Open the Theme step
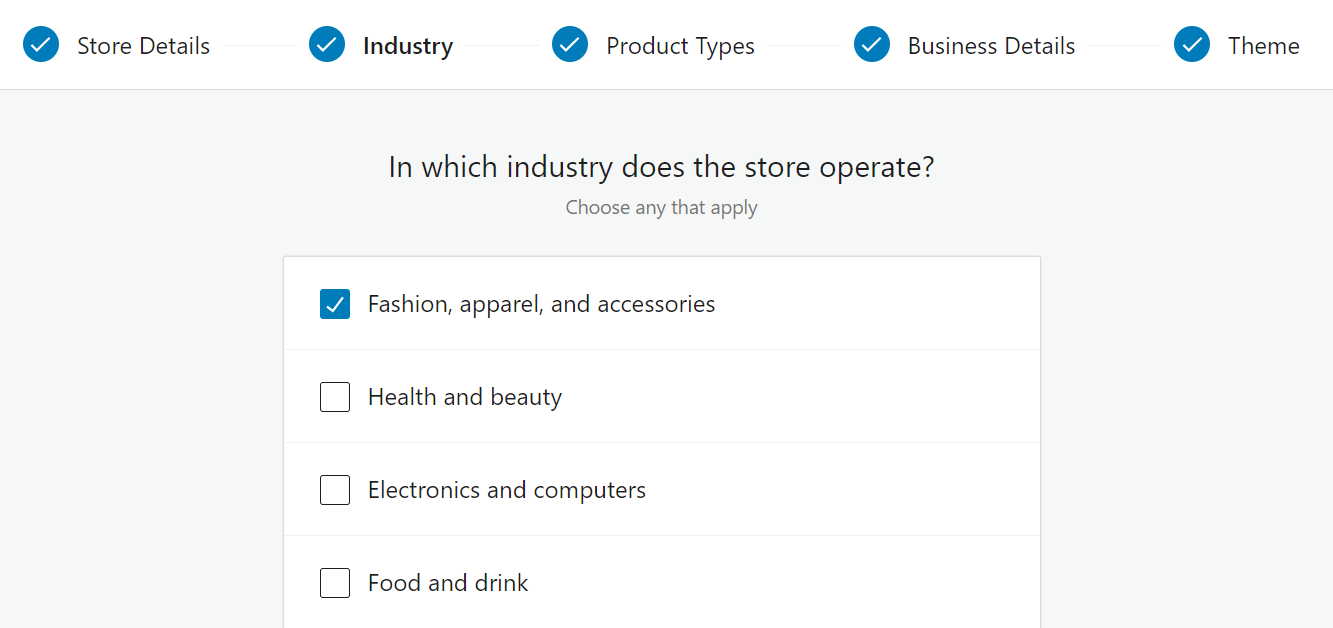This screenshot has height=628, width=1333. [x=1264, y=45]
